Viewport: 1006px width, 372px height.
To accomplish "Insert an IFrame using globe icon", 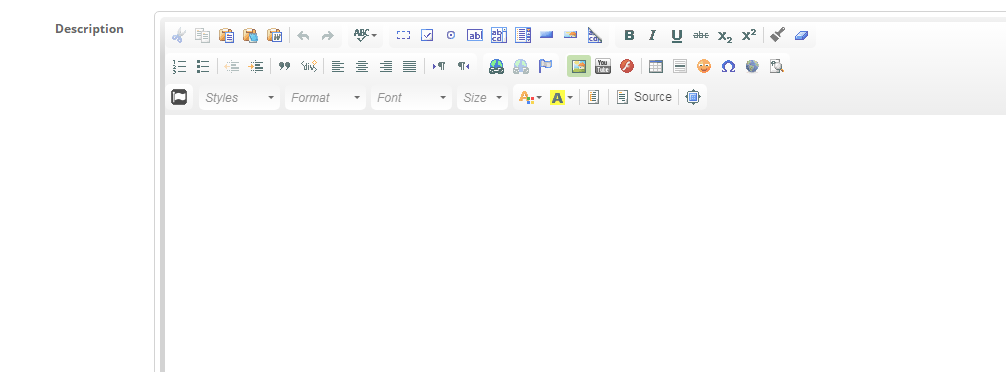I will point(752,66).
